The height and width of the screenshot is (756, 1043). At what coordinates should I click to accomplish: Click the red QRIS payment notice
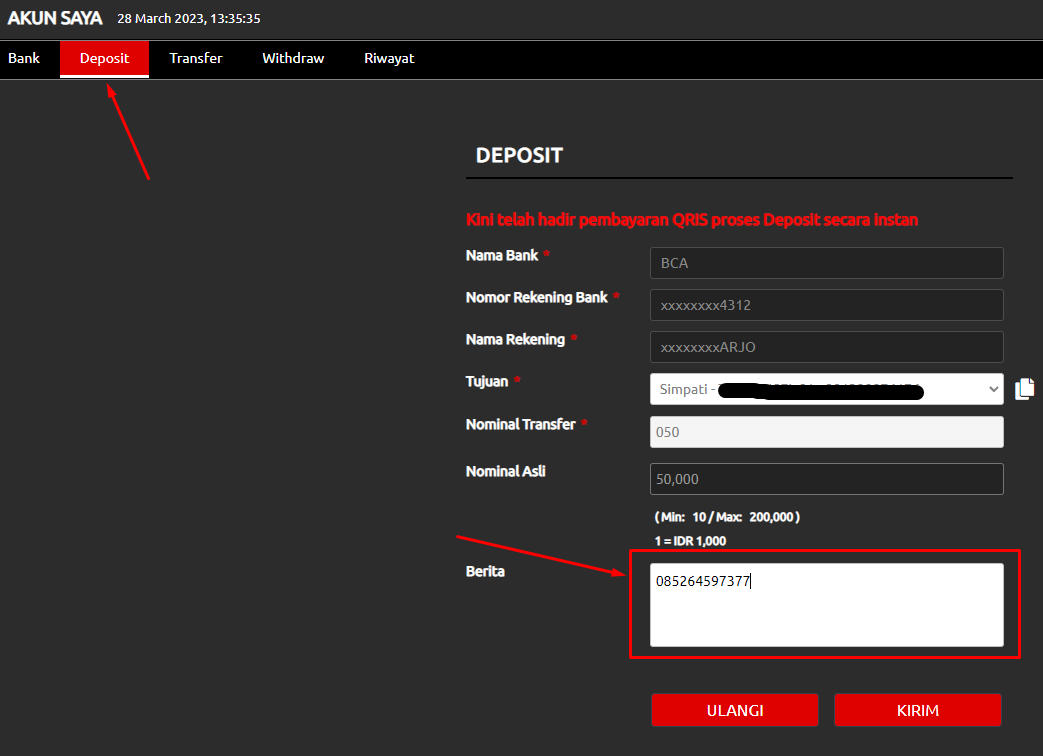click(x=692, y=220)
